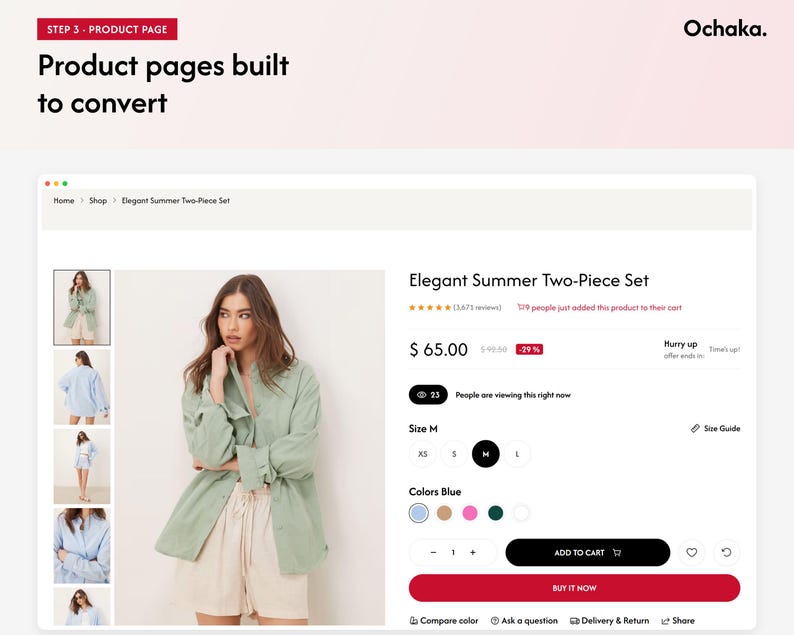Click the Ochaka. logo
794x635 pixels.
click(x=725, y=28)
